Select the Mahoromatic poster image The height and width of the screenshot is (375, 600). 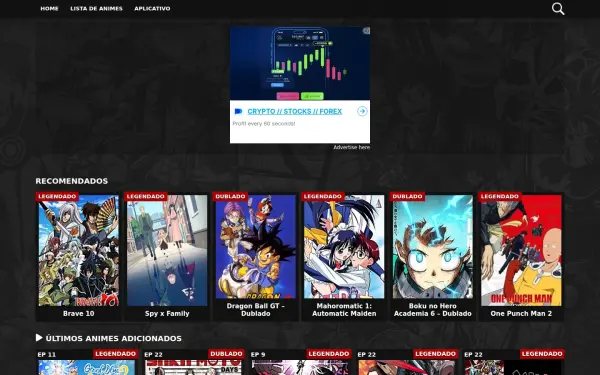344,247
